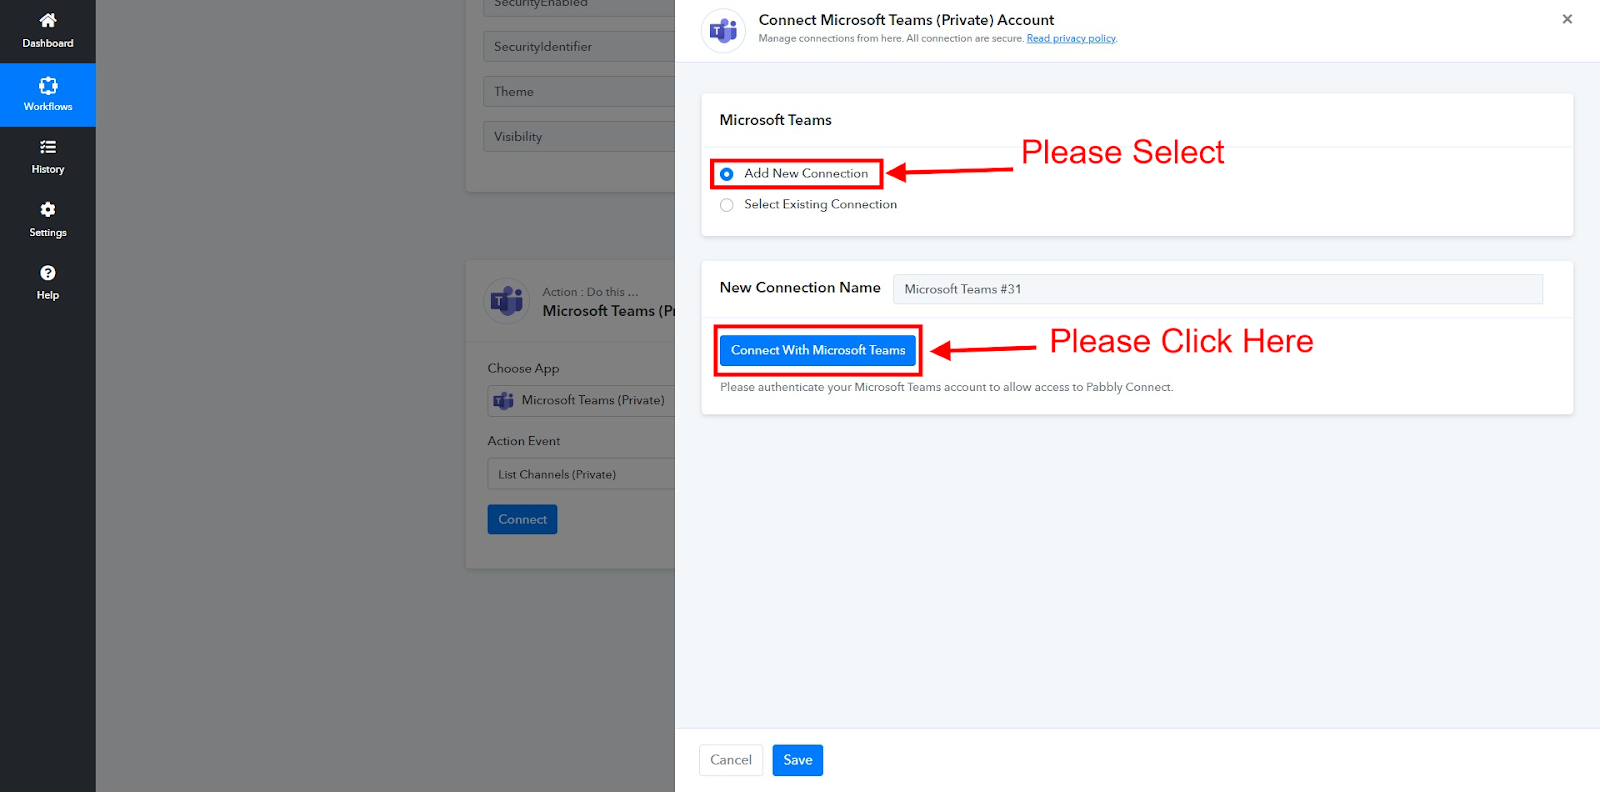Click the Microsoft Teams logo in dialog header

pos(723,30)
